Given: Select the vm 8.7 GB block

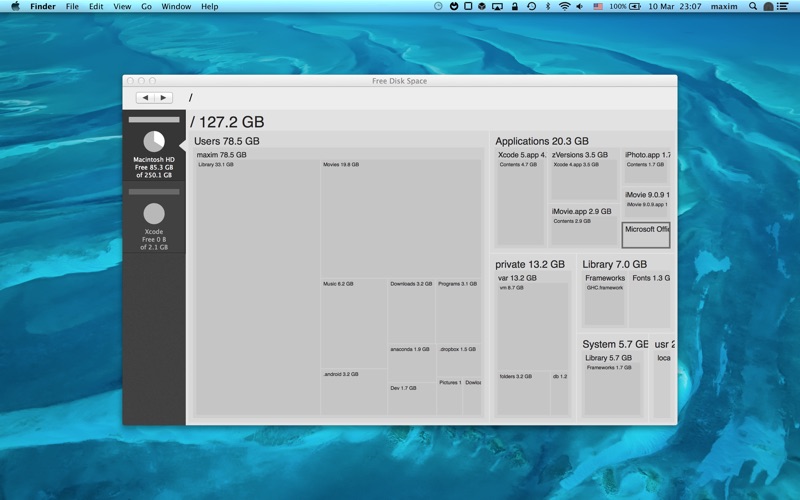Looking at the screenshot, I should click(x=533, y=327).
